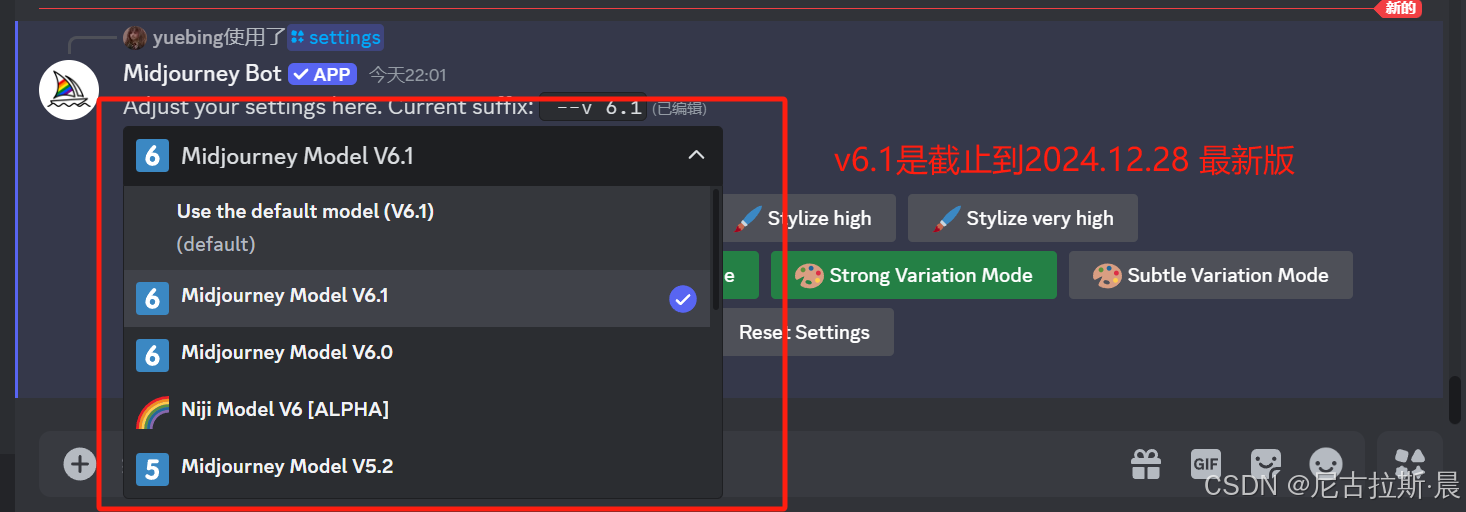1466x512 pixels.
Task: Open the GIF picker icon
Action: click(x=1206, y=463)
